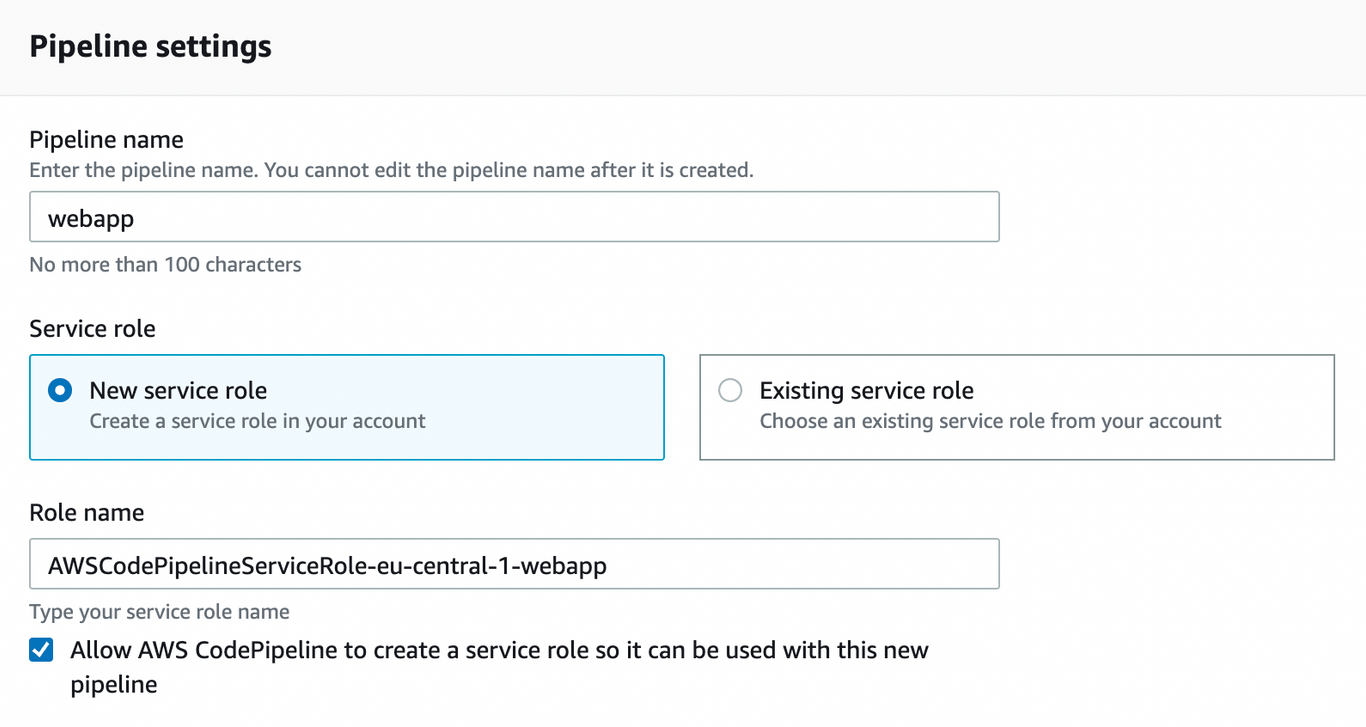Screen dimensions: 1366x727
Task: Click the Pipeline settings heading
Action: tap(150, 45)
